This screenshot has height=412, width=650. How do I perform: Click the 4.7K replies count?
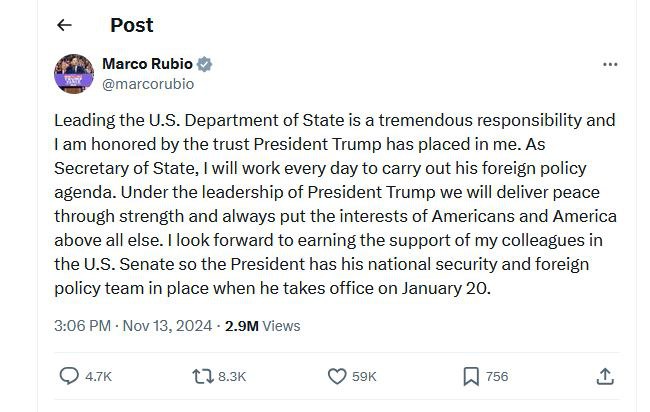(98, 376)
